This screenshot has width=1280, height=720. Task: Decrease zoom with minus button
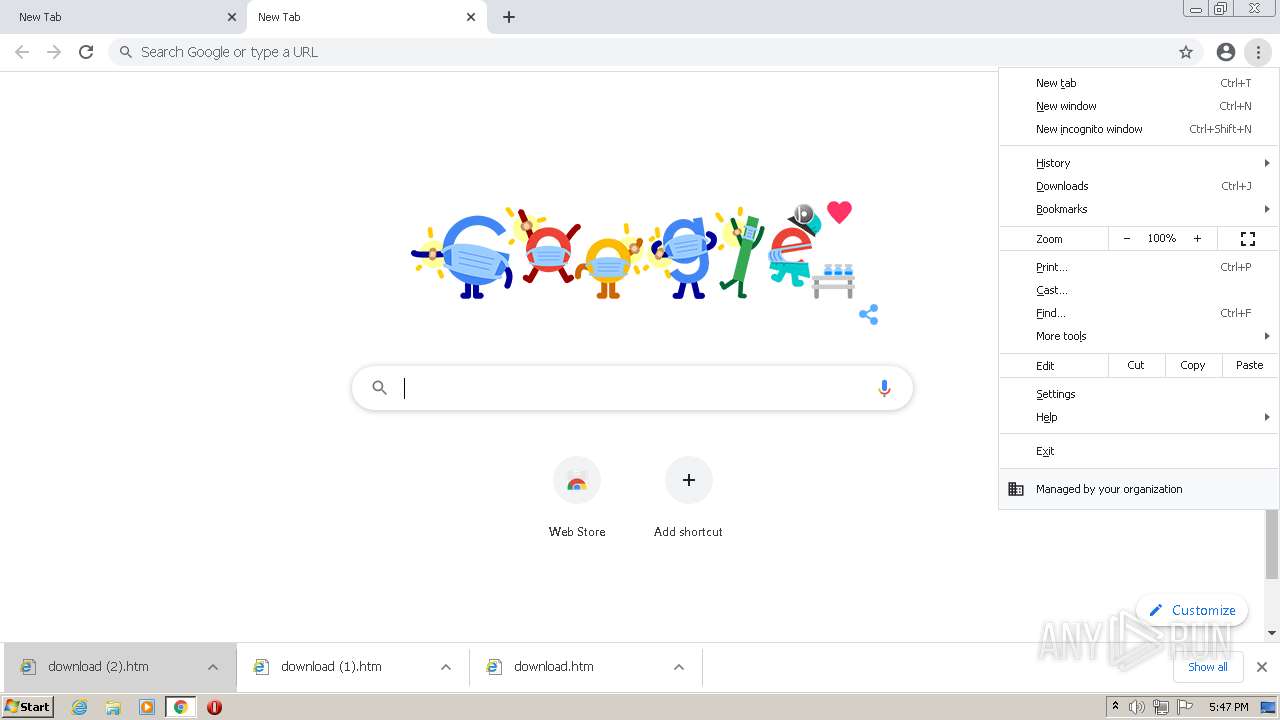(x=1127, y=239)
